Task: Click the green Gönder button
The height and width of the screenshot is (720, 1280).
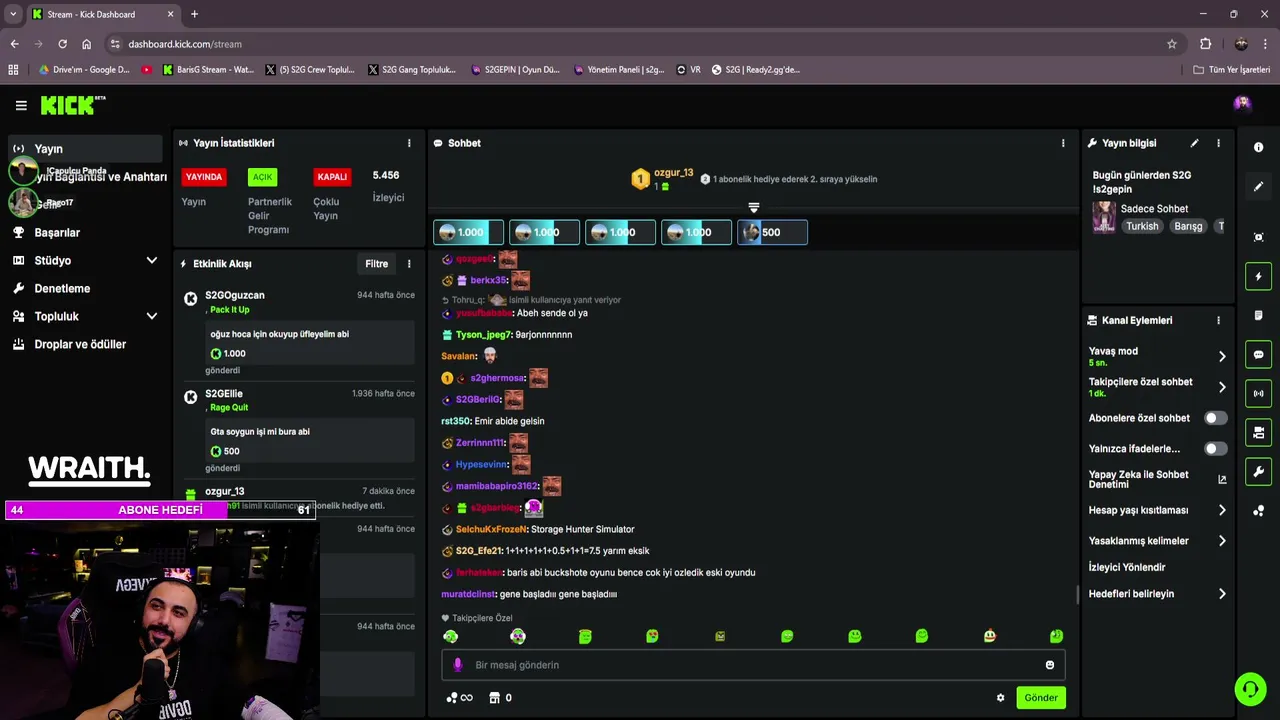Action: click(x=1041, y=698)
